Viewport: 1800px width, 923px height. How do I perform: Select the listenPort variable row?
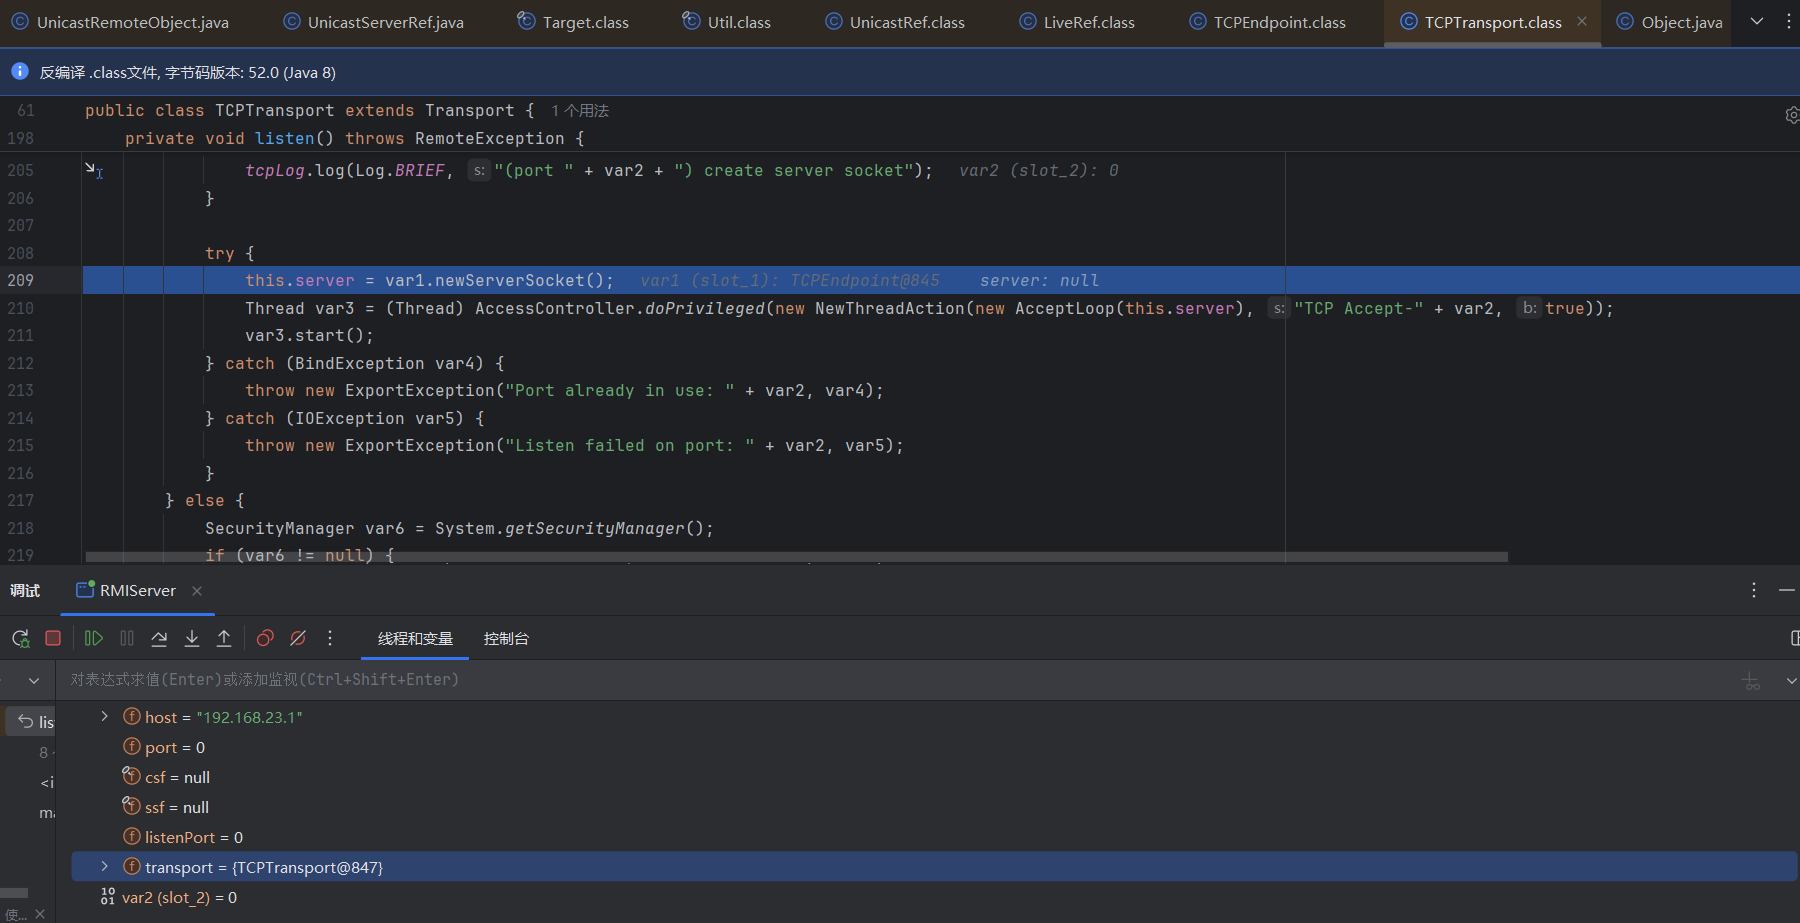(194, 837)
